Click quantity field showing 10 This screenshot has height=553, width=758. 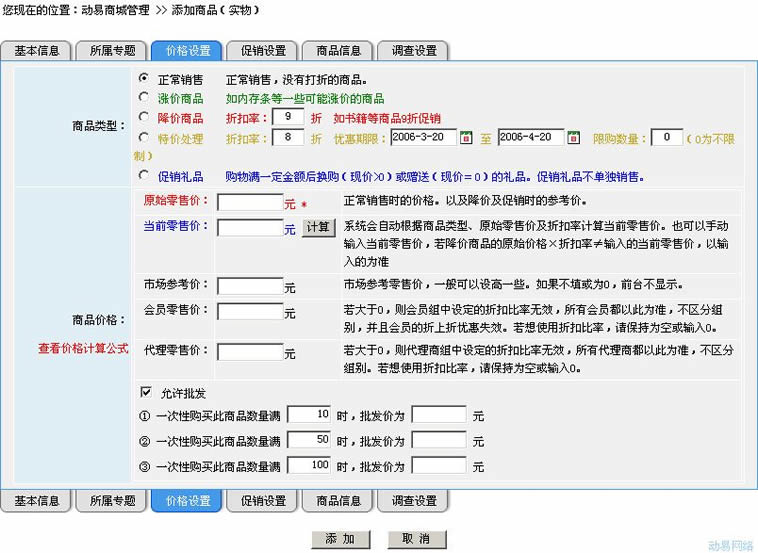[x=309, y=415]
